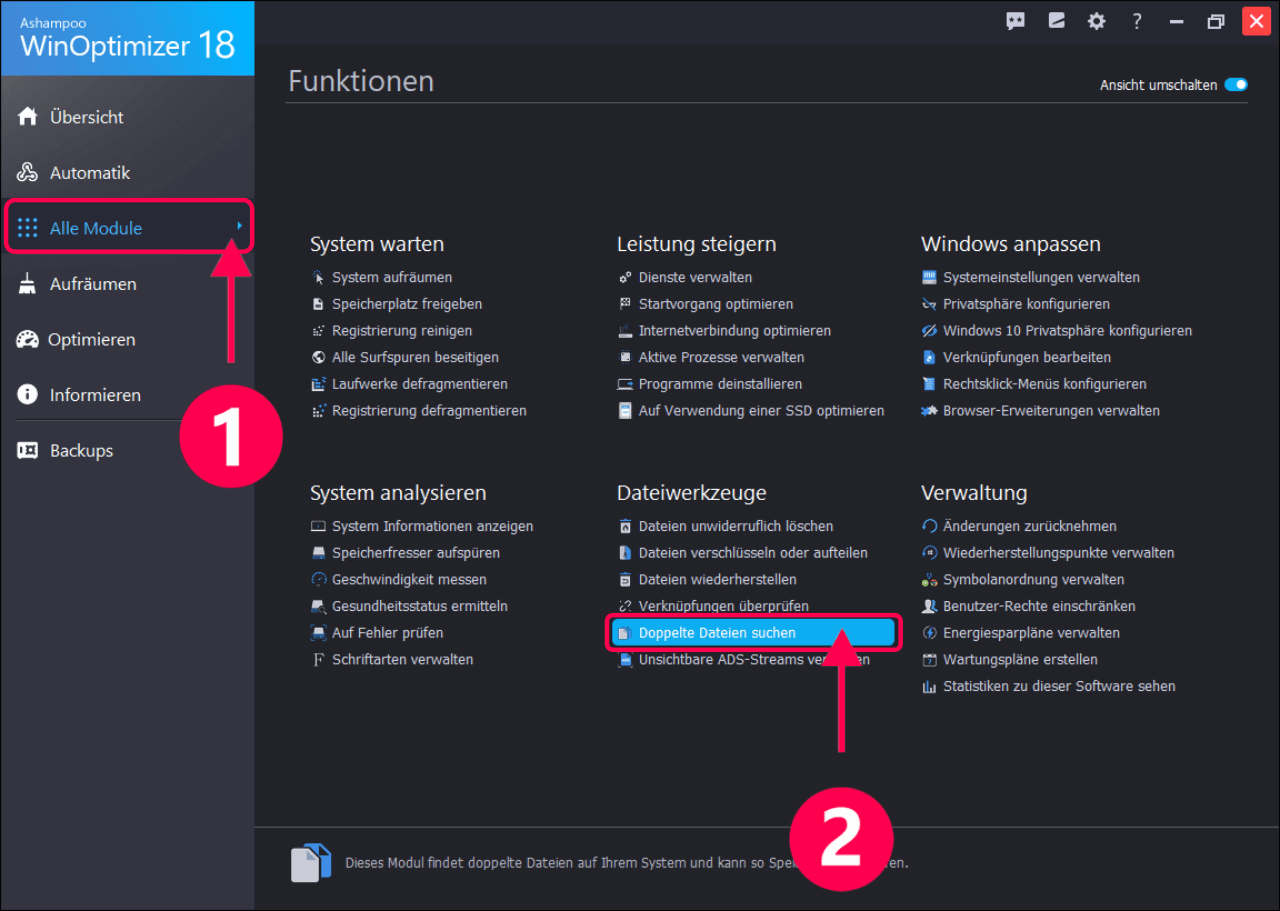The width and height of the screenshot is (1280, 911).
Task: Click the notes pencil icon in title bar
Action: coord(1057,21)
